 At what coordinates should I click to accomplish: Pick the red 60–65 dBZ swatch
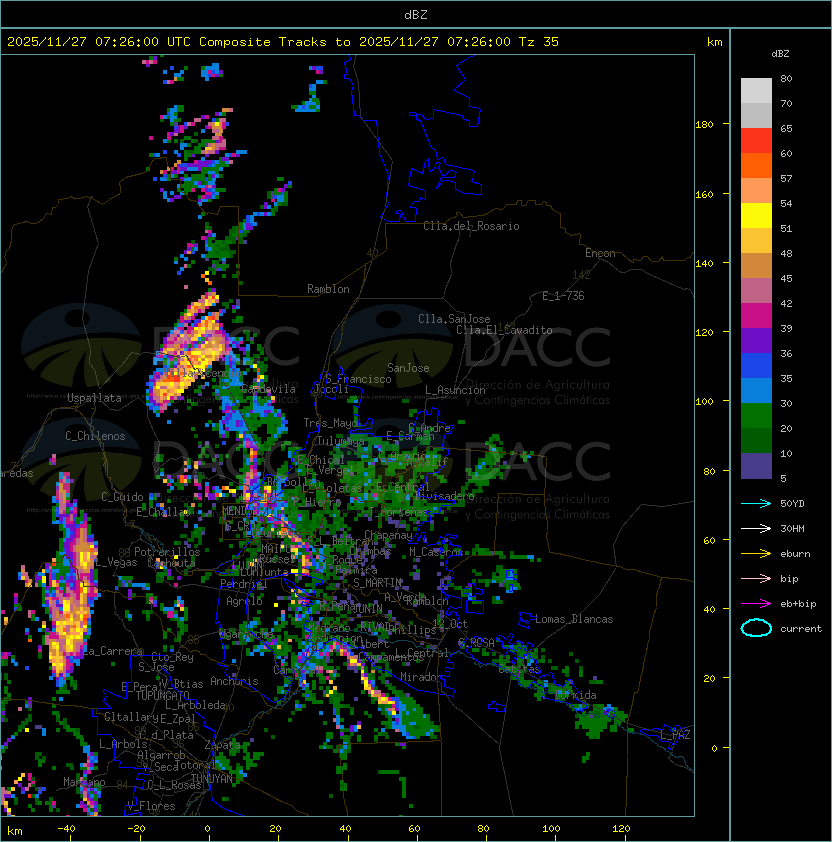pyautogui.click(x=756, y=141)
